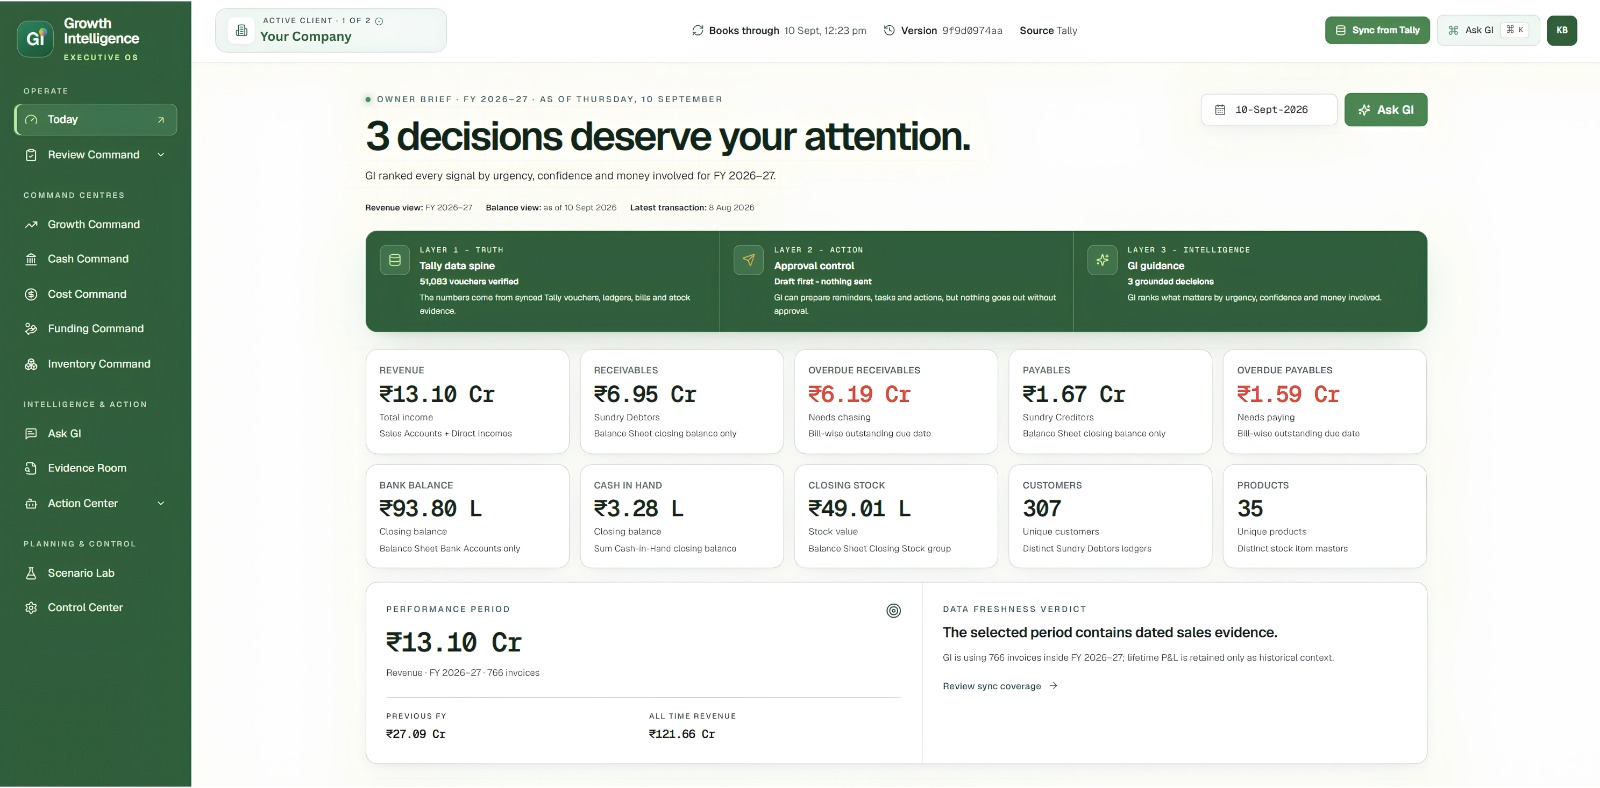Click the calendar icon in date field
Screen dimensions: 1600x788
coord(1220,110)
